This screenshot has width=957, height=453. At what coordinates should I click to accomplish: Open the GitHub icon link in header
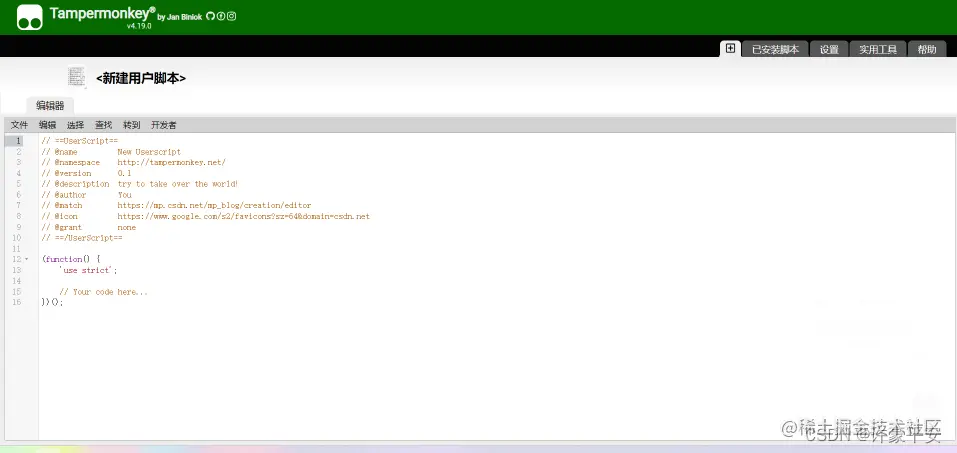211,16
